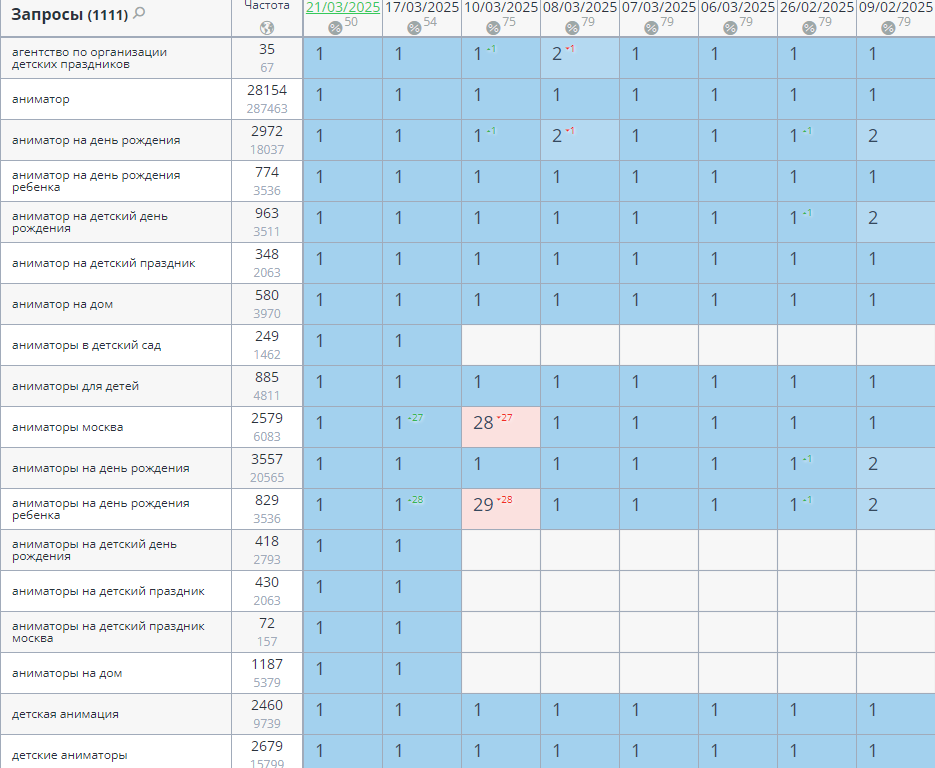Screen dimensions: 935x768
Task: Click 26/02/2025 cell for аниматор на детский день рождения
Action: point(817,222)
